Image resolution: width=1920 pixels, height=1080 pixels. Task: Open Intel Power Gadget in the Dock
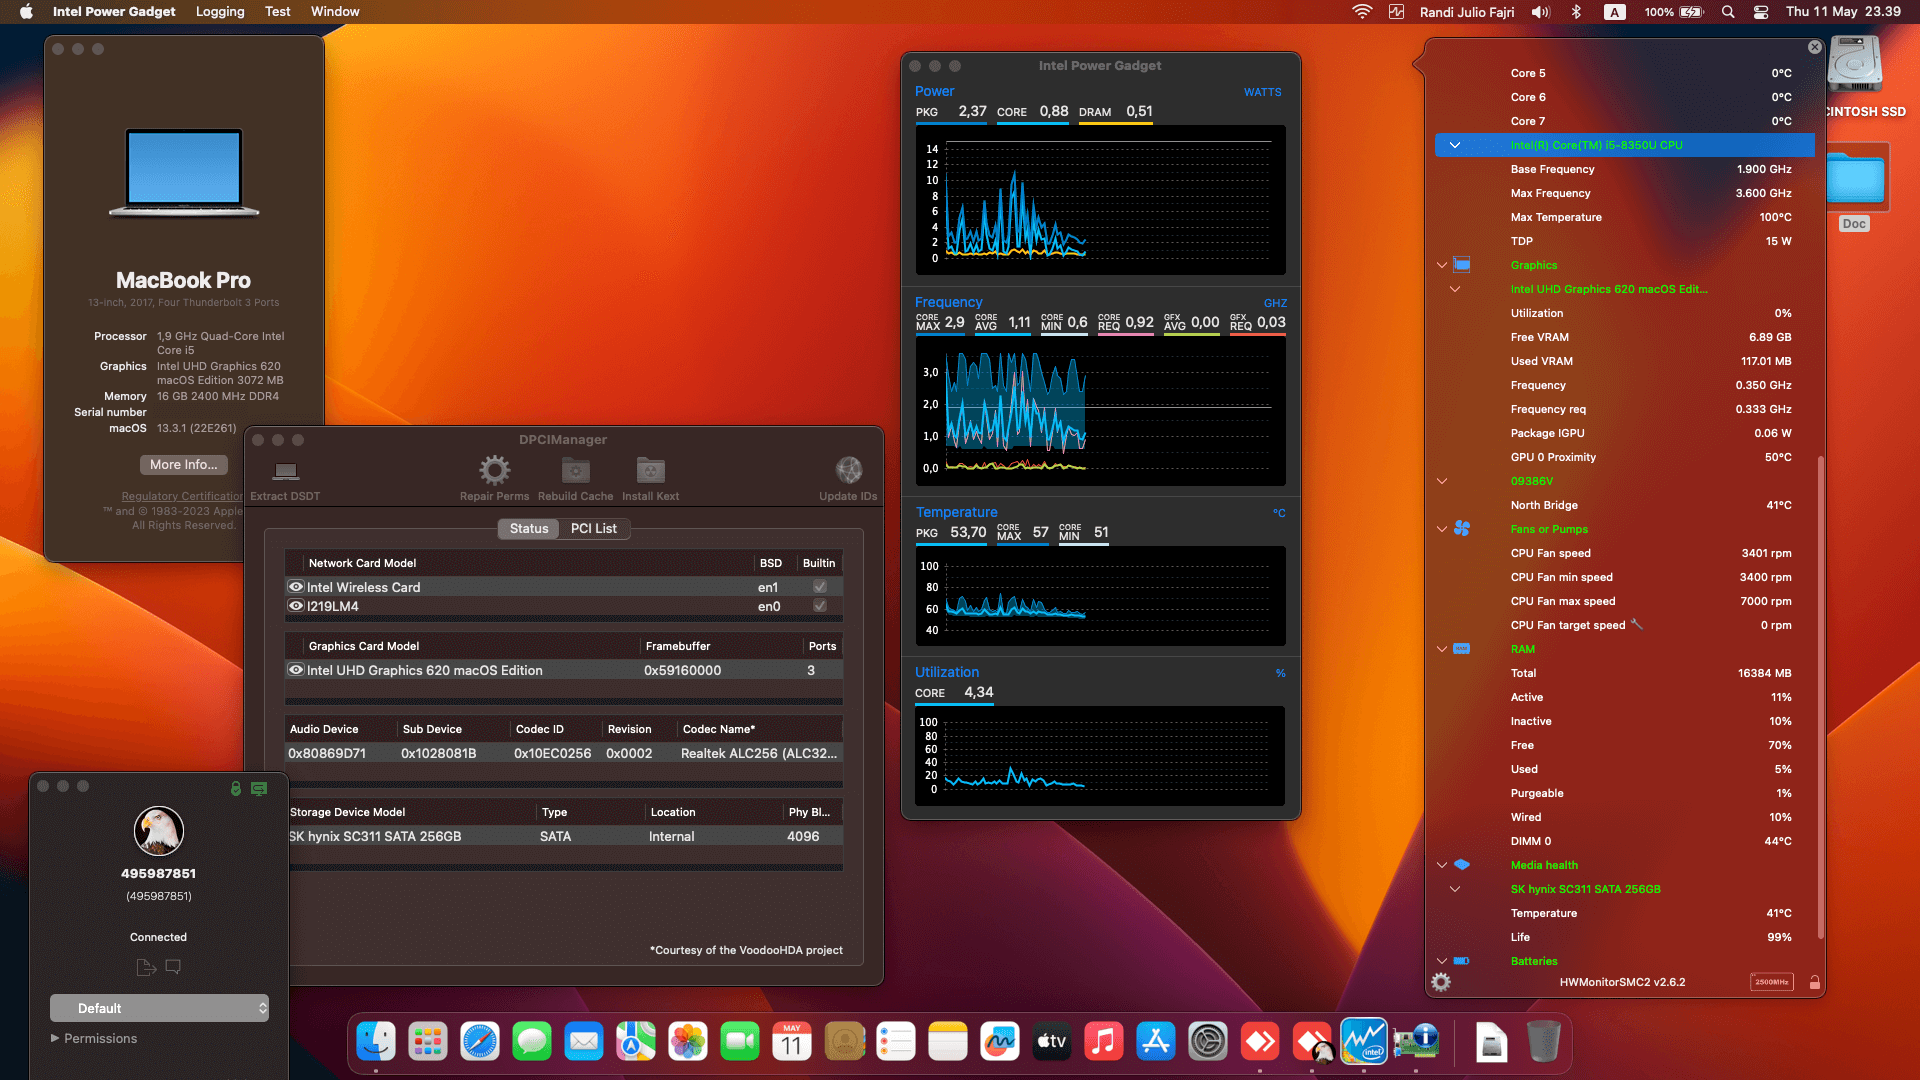pyautogui.click(x=1364, y=1042)
